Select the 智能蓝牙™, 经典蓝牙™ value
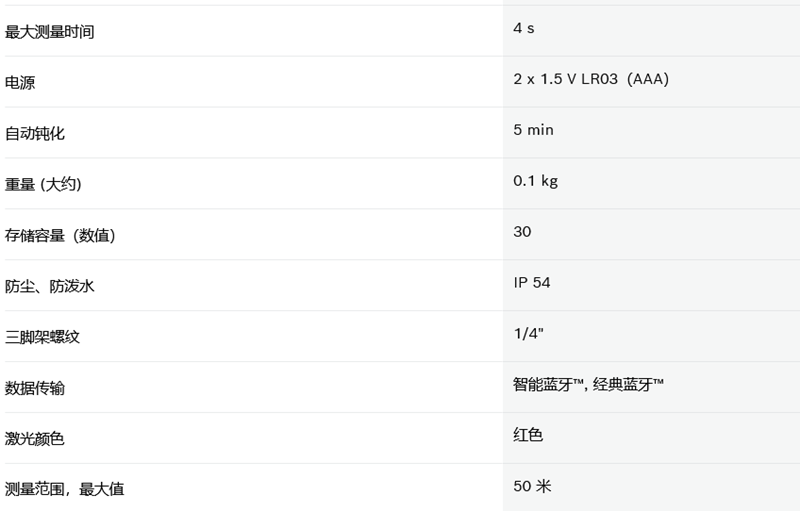800x511 pixels. [589, 384]
